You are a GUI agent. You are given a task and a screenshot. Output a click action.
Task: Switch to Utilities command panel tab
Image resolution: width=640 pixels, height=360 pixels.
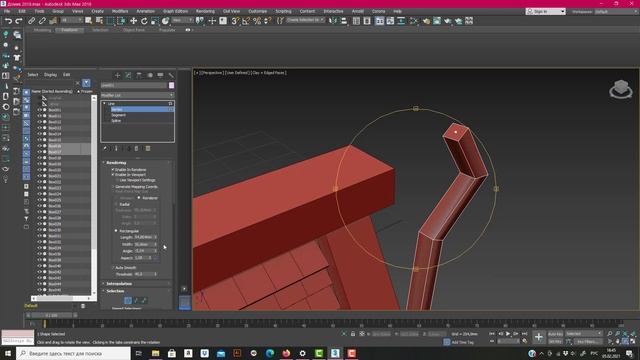point(171,75)
